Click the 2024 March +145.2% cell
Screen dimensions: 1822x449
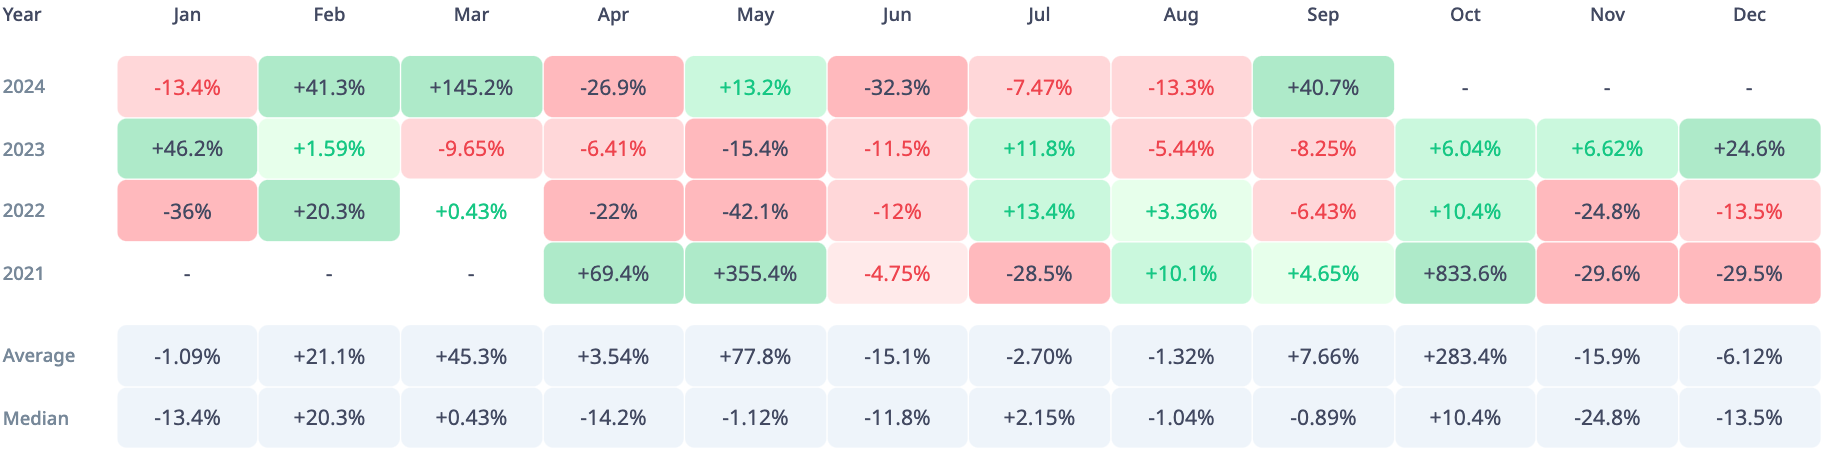pyautogui.click(x=471, y=87)
